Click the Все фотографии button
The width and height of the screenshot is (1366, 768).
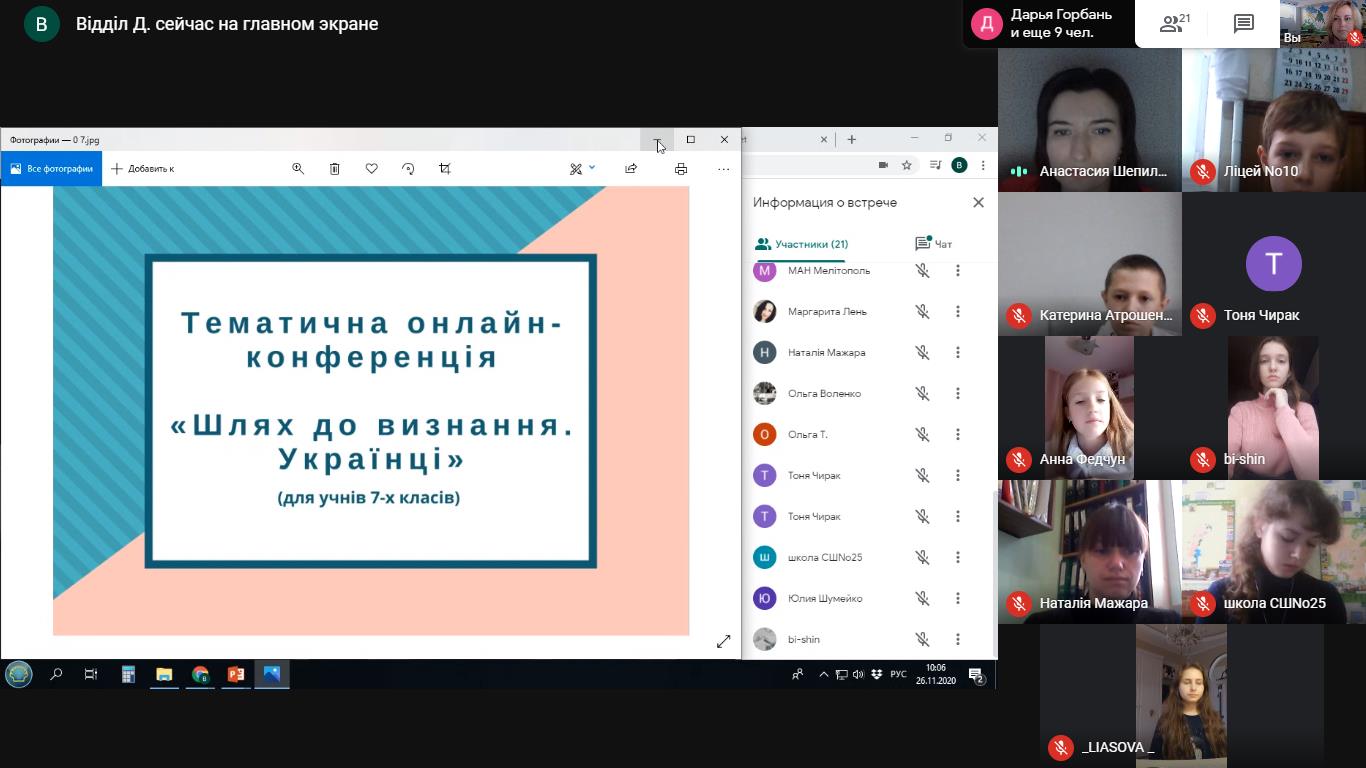(x=52, y=169)
